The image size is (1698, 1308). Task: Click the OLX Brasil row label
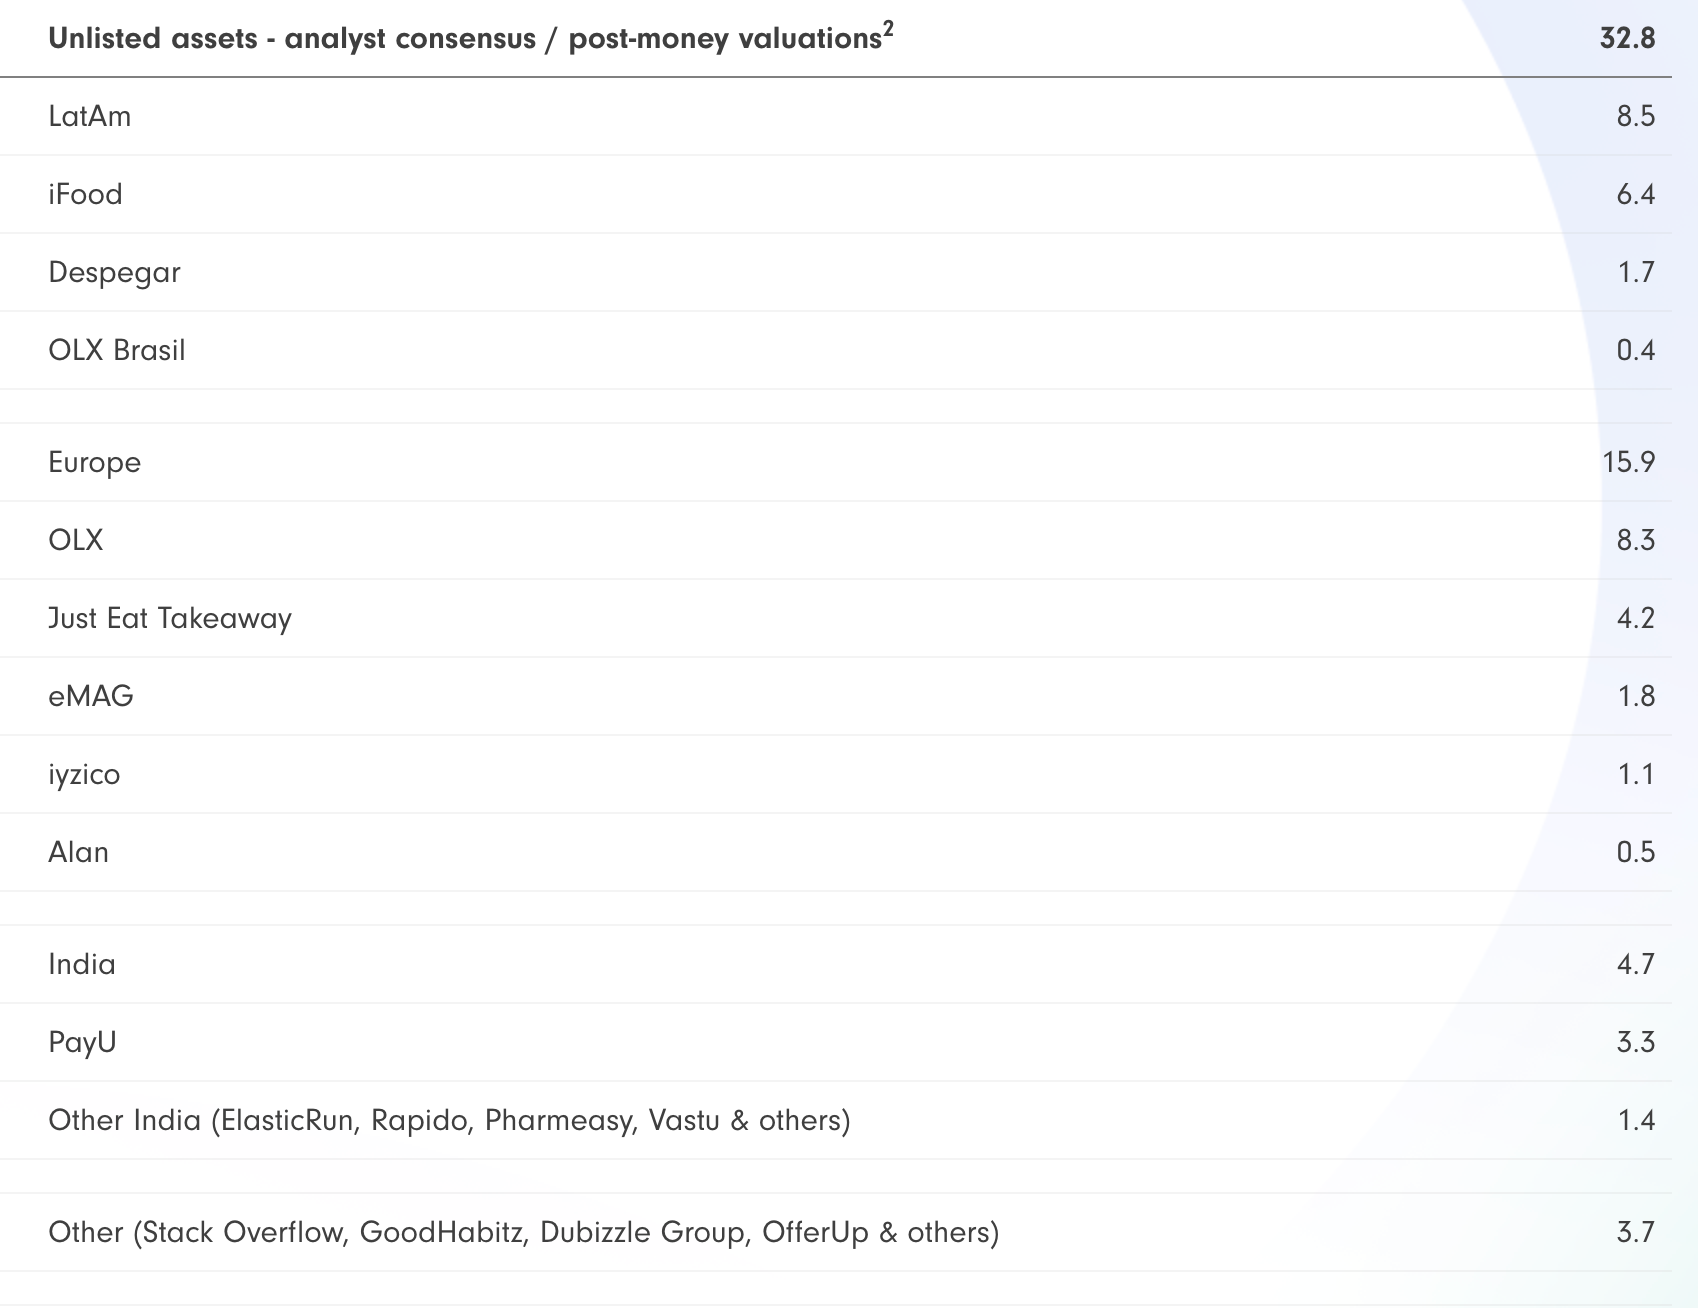(x=117, y=350)
